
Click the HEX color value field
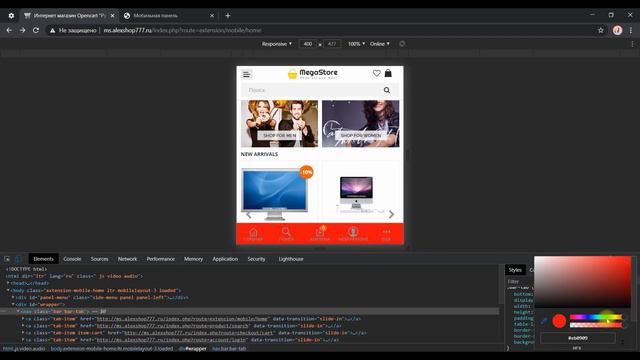pyautogui.click(x=578, y=338)
